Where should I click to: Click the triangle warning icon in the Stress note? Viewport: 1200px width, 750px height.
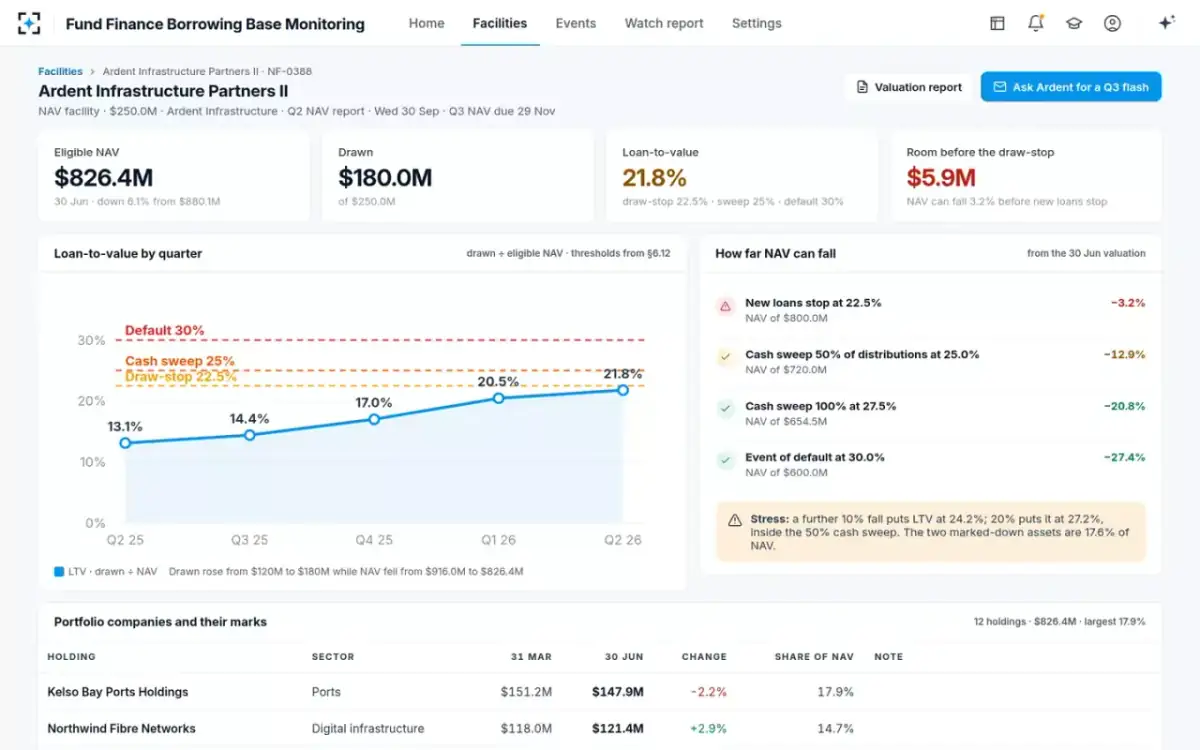[735, 520]
